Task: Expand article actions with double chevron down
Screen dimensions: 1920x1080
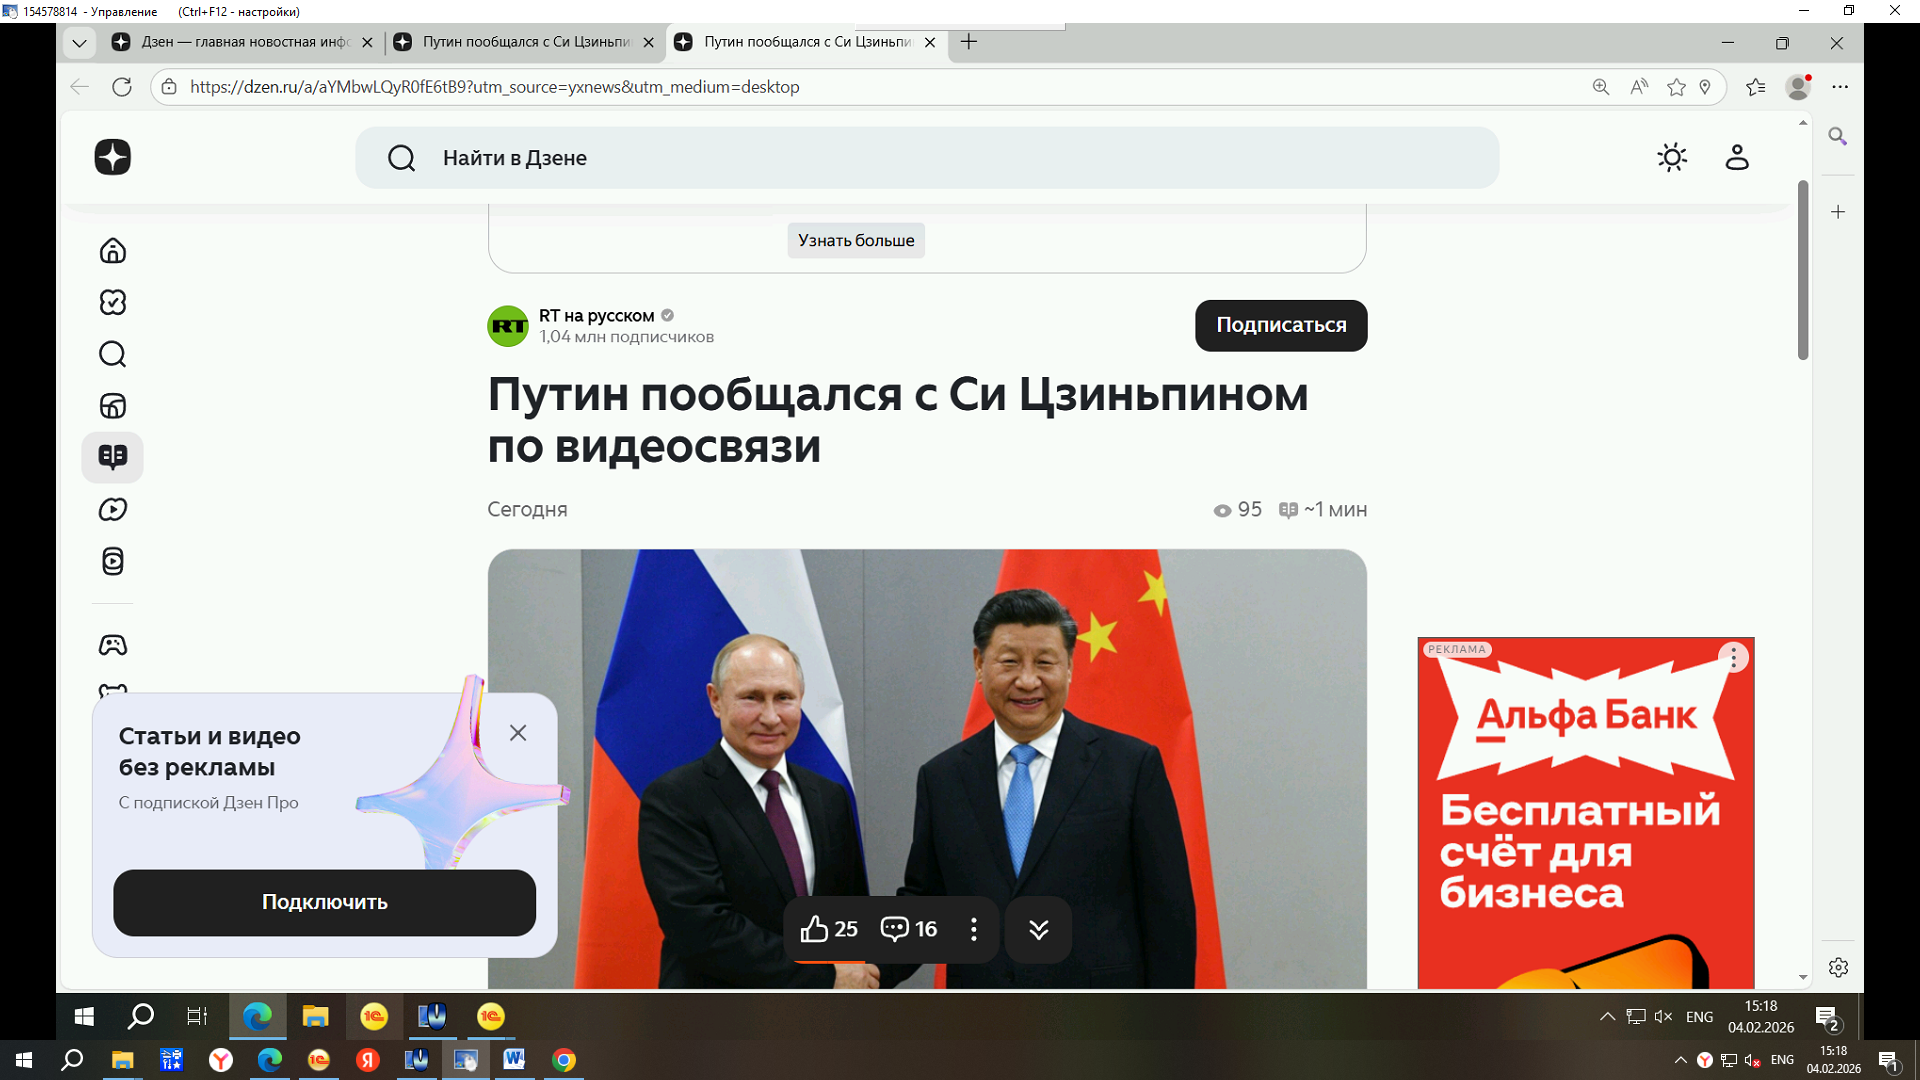Action: click(1038, 929)
